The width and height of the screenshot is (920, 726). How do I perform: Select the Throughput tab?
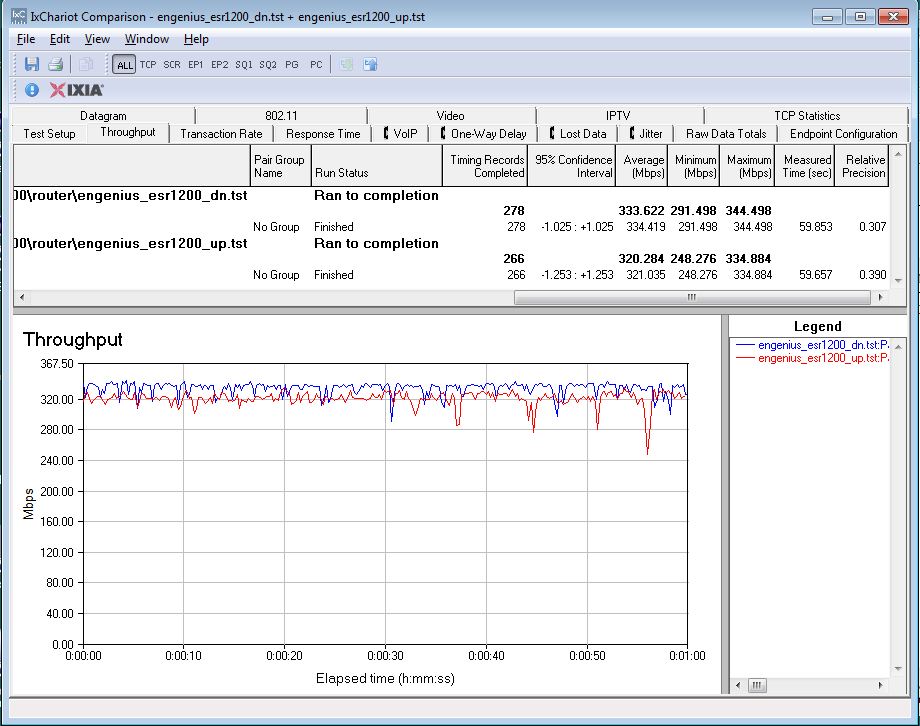pos(128,132)
